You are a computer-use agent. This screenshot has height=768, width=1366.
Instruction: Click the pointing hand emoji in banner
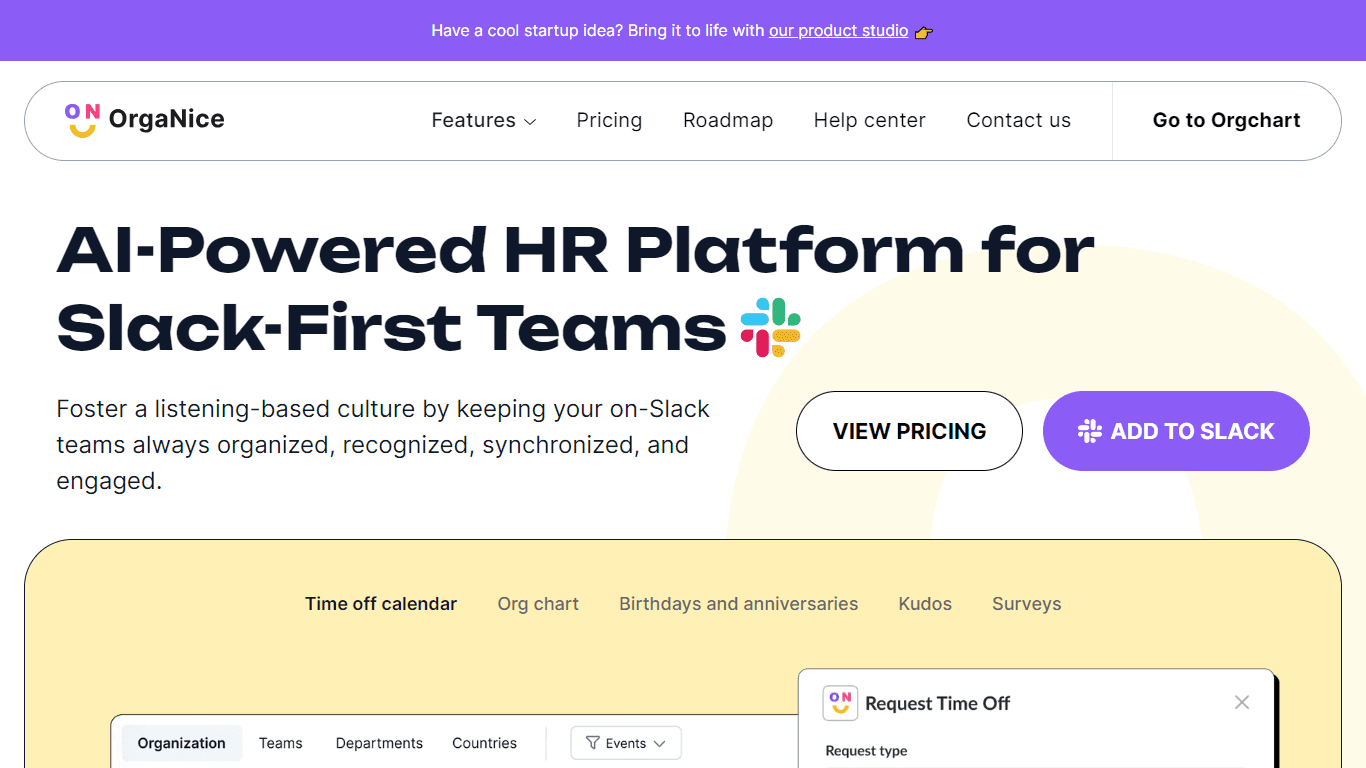pyautogui.click(x=924, y=31)
